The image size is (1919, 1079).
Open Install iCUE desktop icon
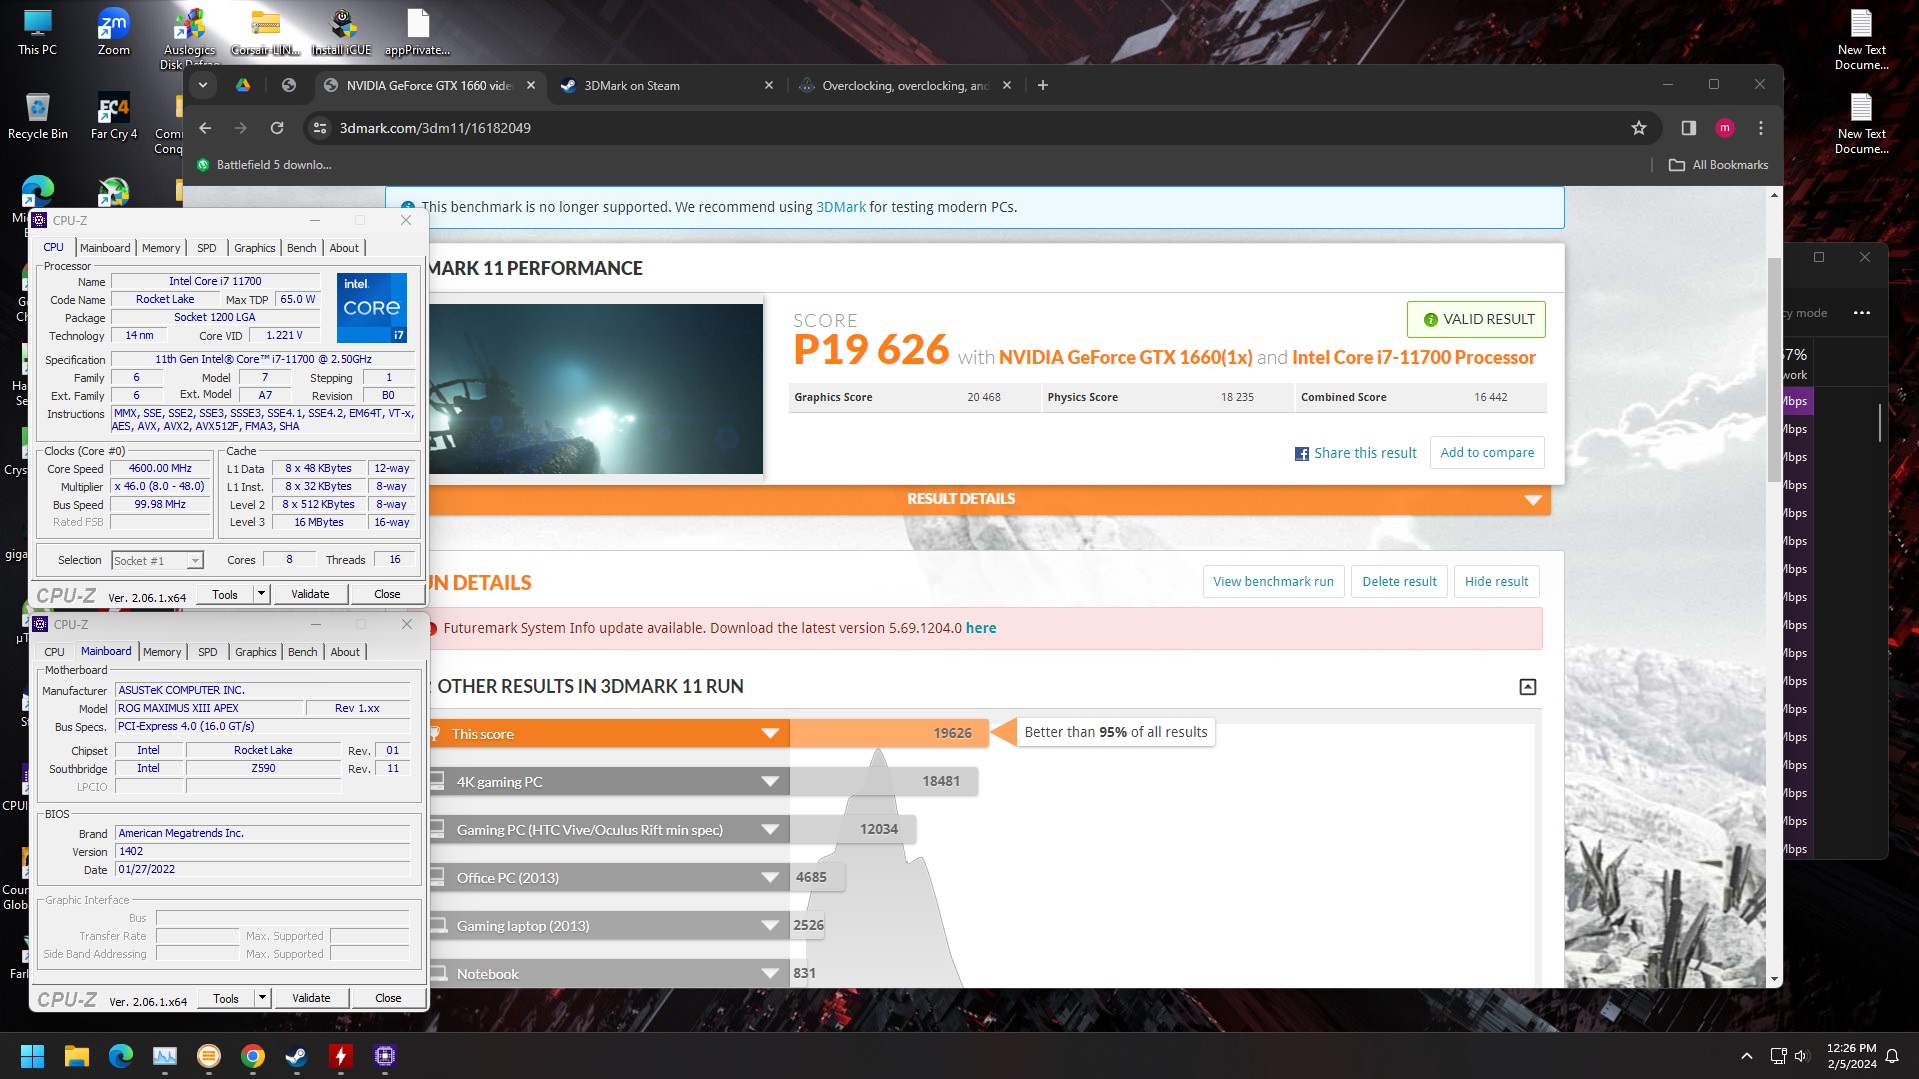(x=341, y=32)
